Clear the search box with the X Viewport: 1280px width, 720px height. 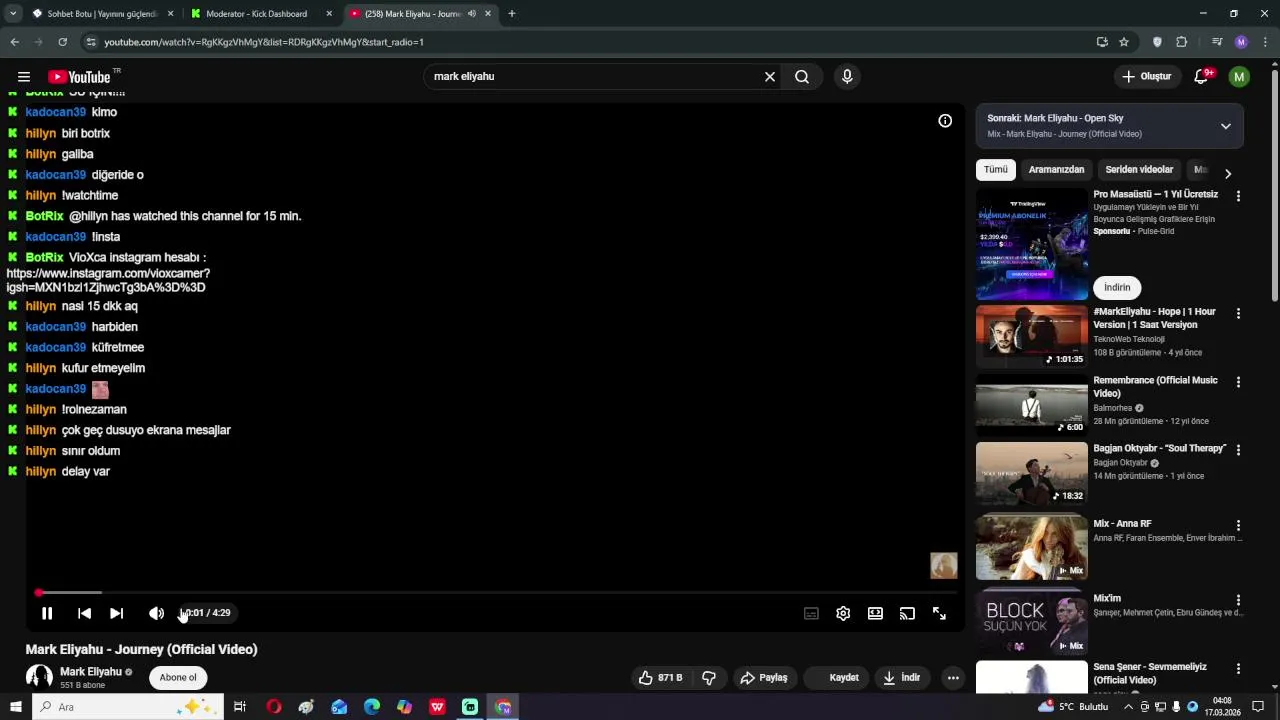(x=770, y=77)
